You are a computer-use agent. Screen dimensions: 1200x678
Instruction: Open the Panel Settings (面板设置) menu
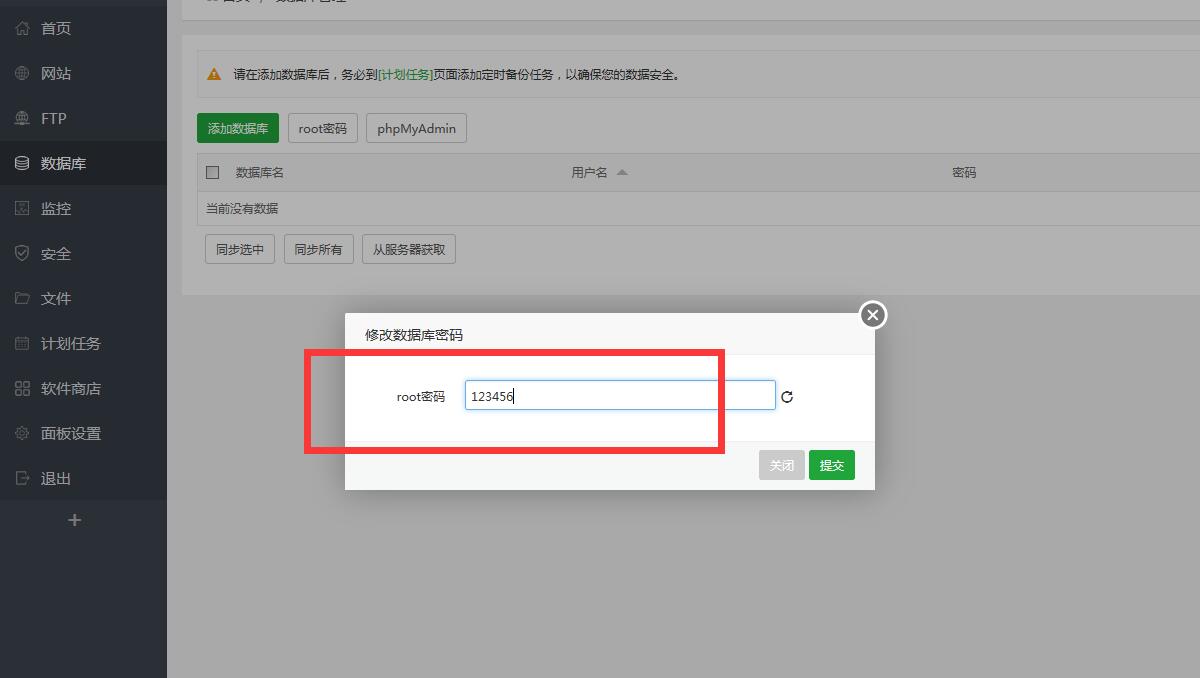[70, 433]
